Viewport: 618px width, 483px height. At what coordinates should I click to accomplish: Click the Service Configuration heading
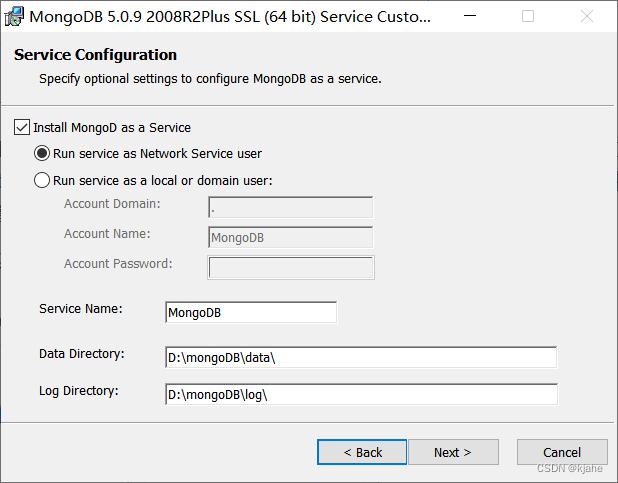[x=95, y=54]
